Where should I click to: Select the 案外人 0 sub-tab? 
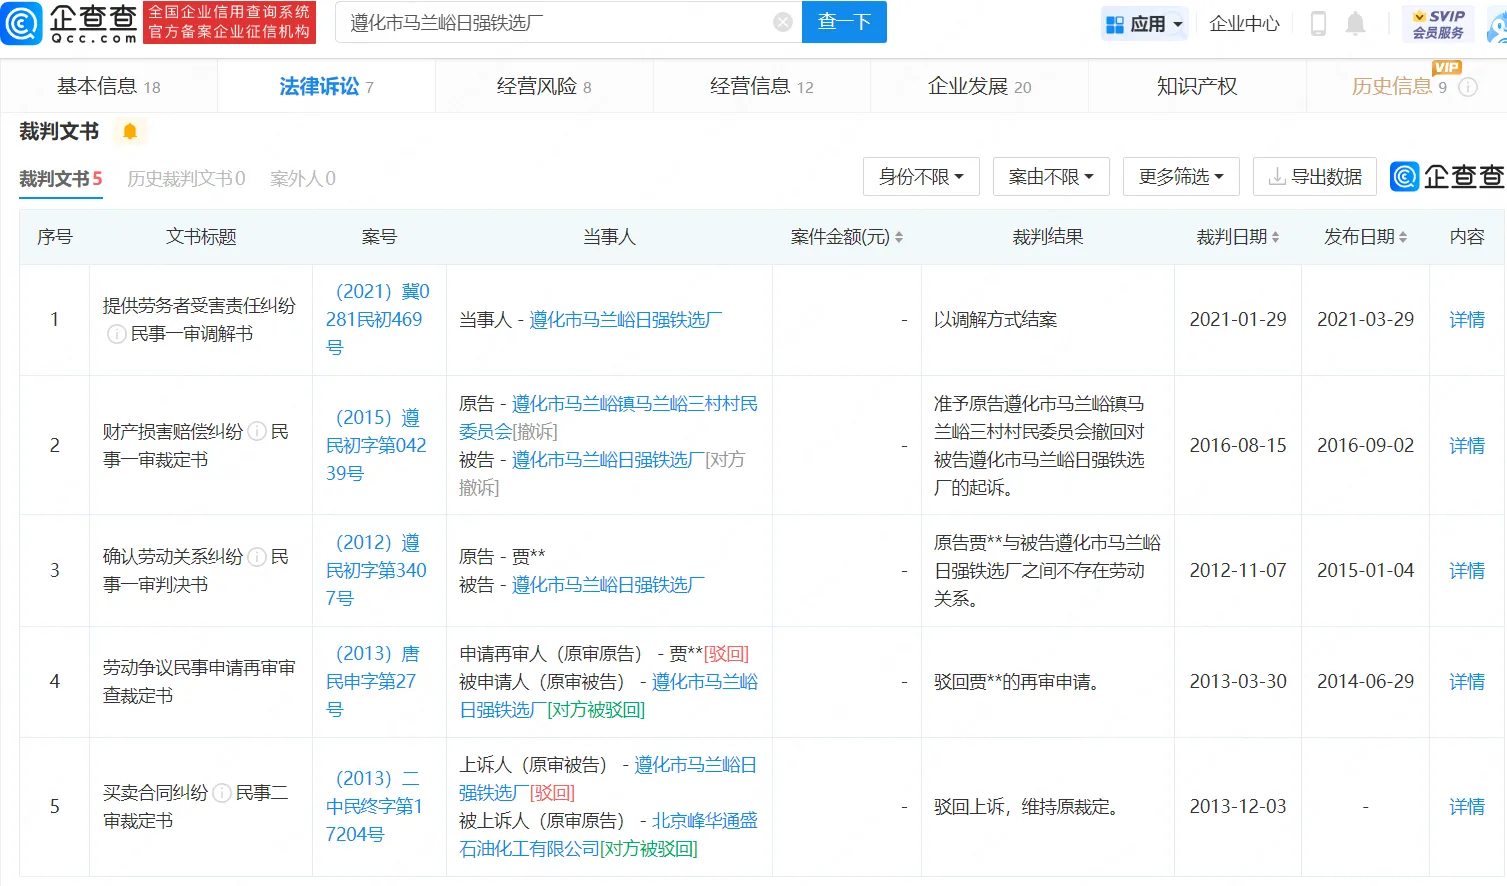303,179
